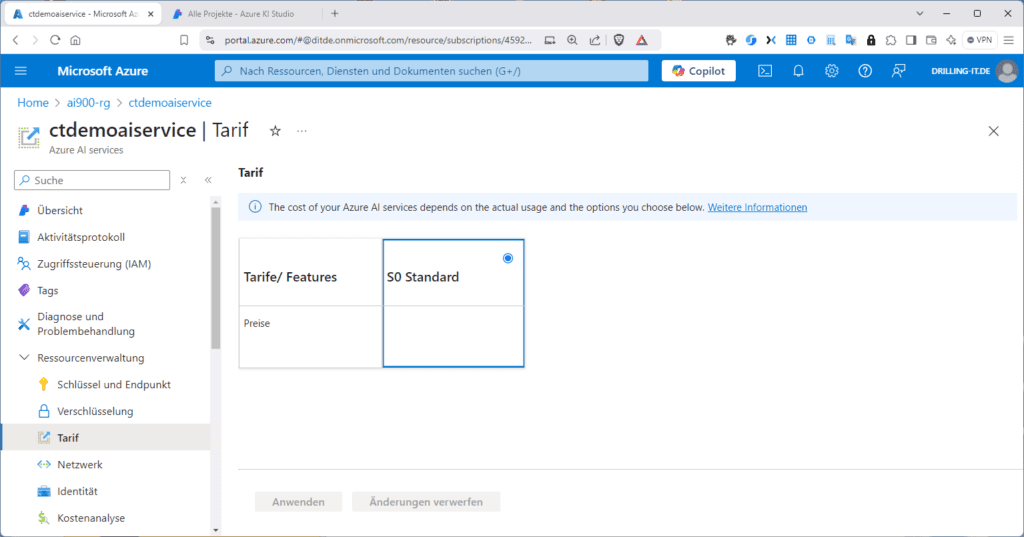
Task: Reload the browser page
Action: coord(56,40)
